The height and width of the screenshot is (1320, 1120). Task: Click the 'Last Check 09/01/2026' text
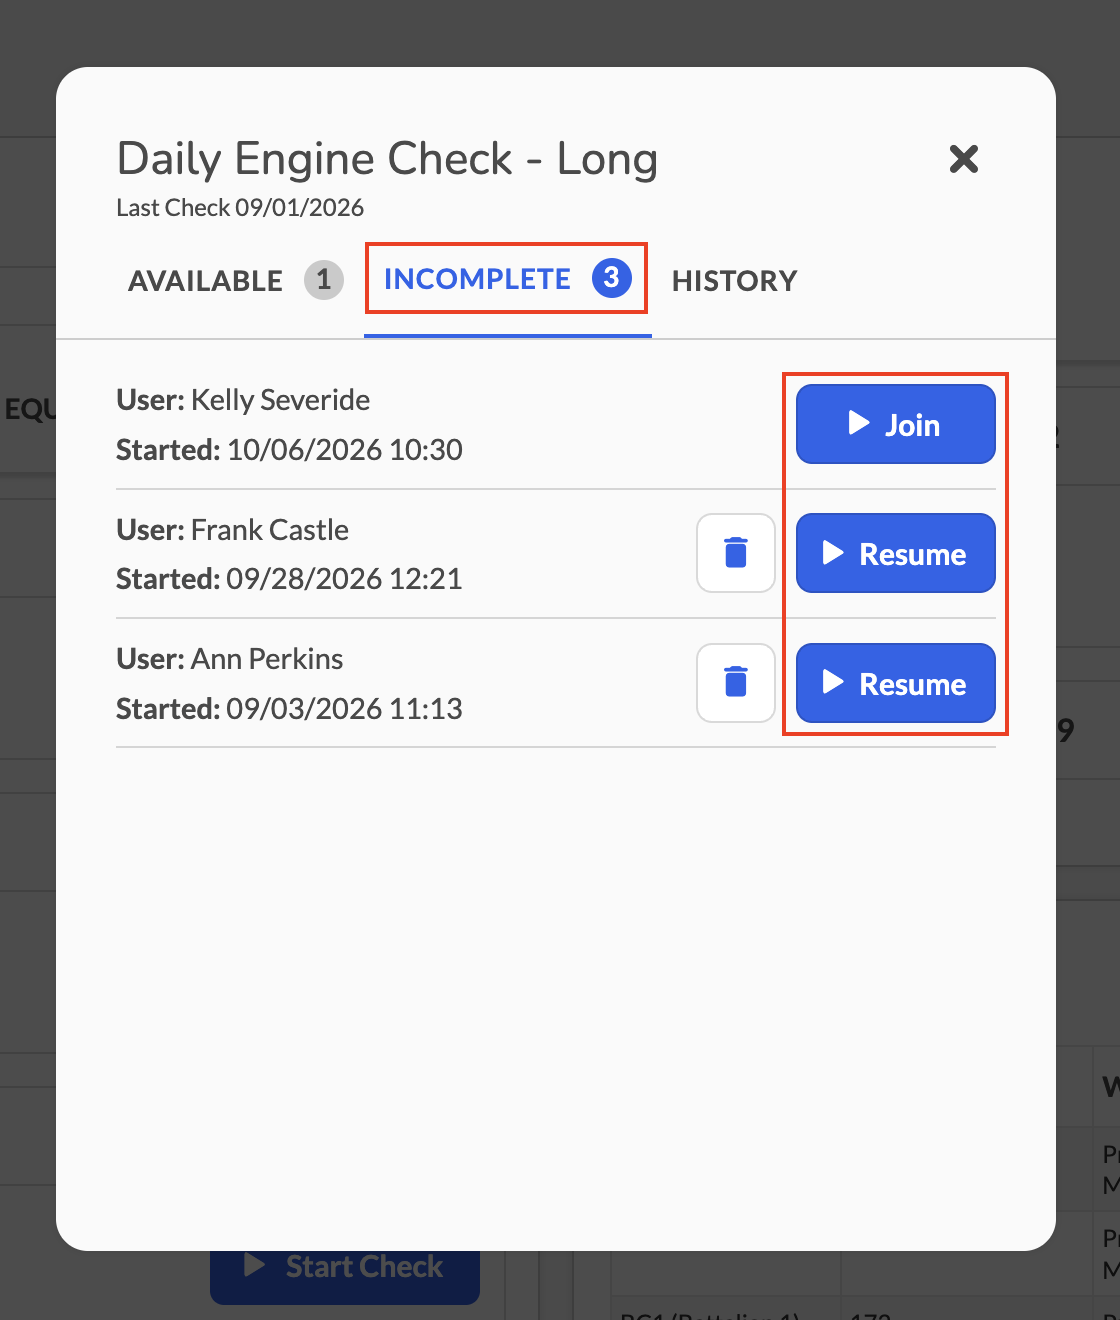[x=240, y=208]
